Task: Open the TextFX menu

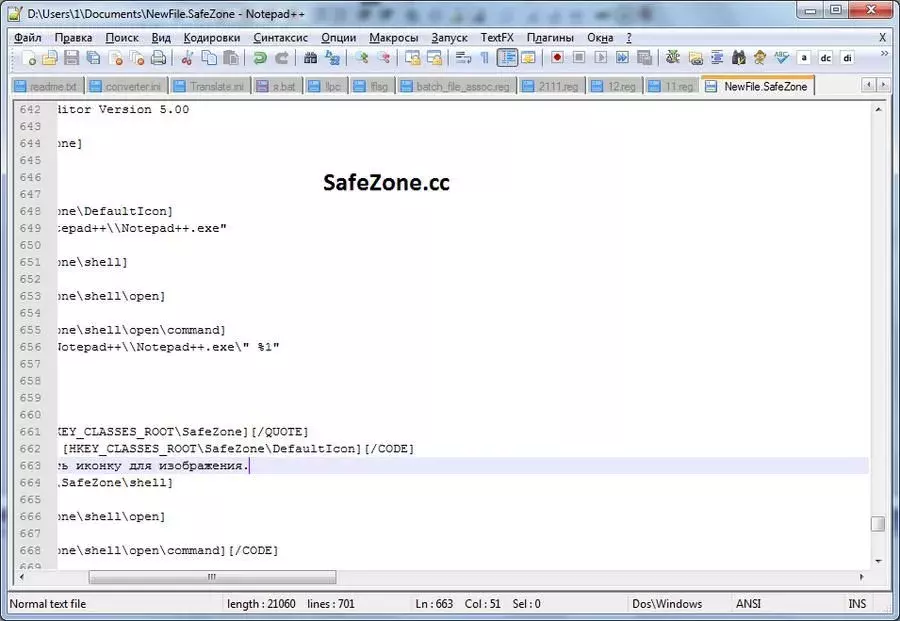Action: [497, 37]
